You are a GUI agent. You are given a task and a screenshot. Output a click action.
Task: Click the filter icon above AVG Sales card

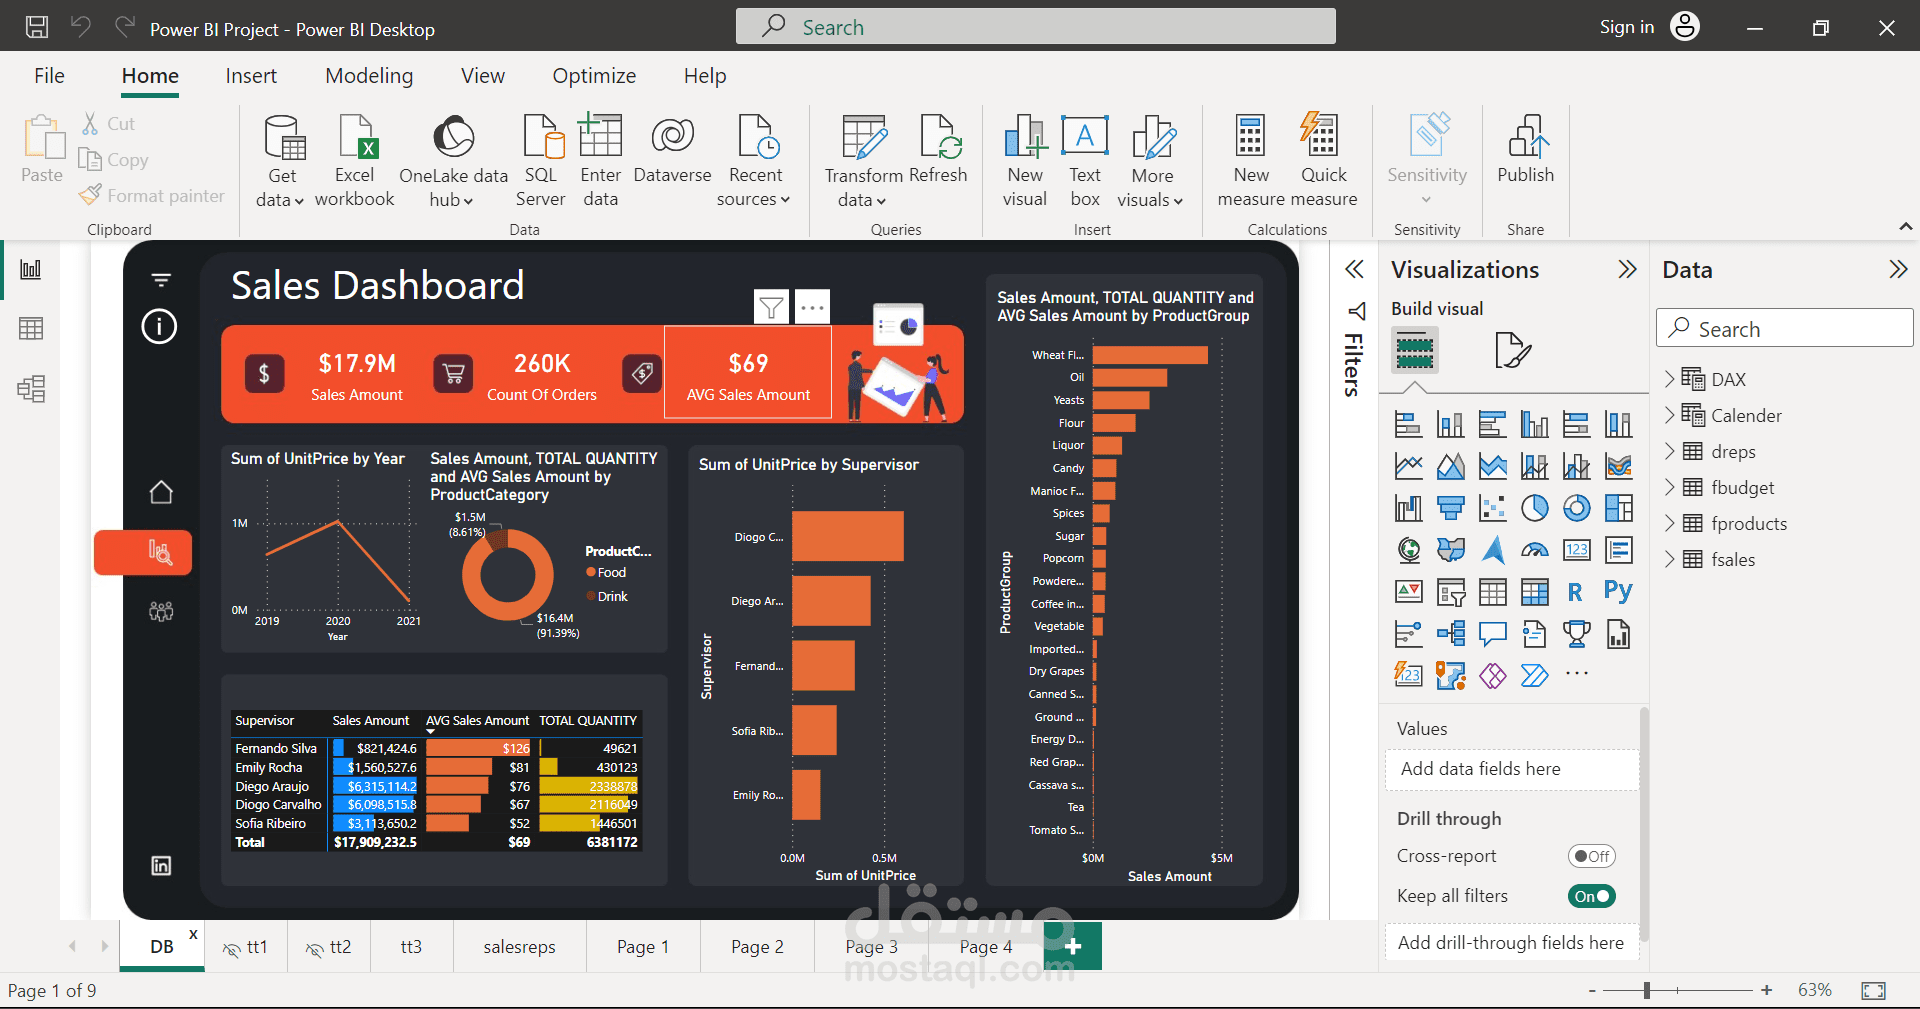point(771,307)
